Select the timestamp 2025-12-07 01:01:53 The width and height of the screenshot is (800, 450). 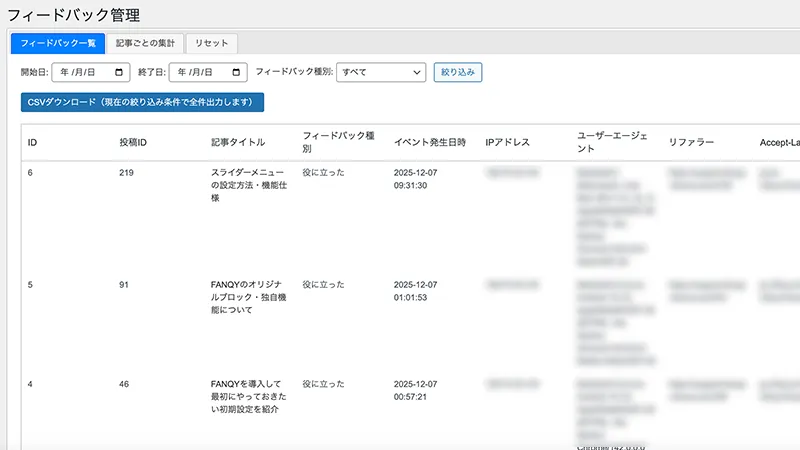[415, 291]
